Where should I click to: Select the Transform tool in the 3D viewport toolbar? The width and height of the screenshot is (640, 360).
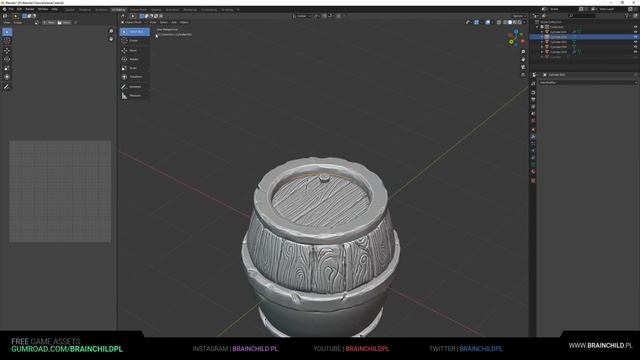pos(134,77)
